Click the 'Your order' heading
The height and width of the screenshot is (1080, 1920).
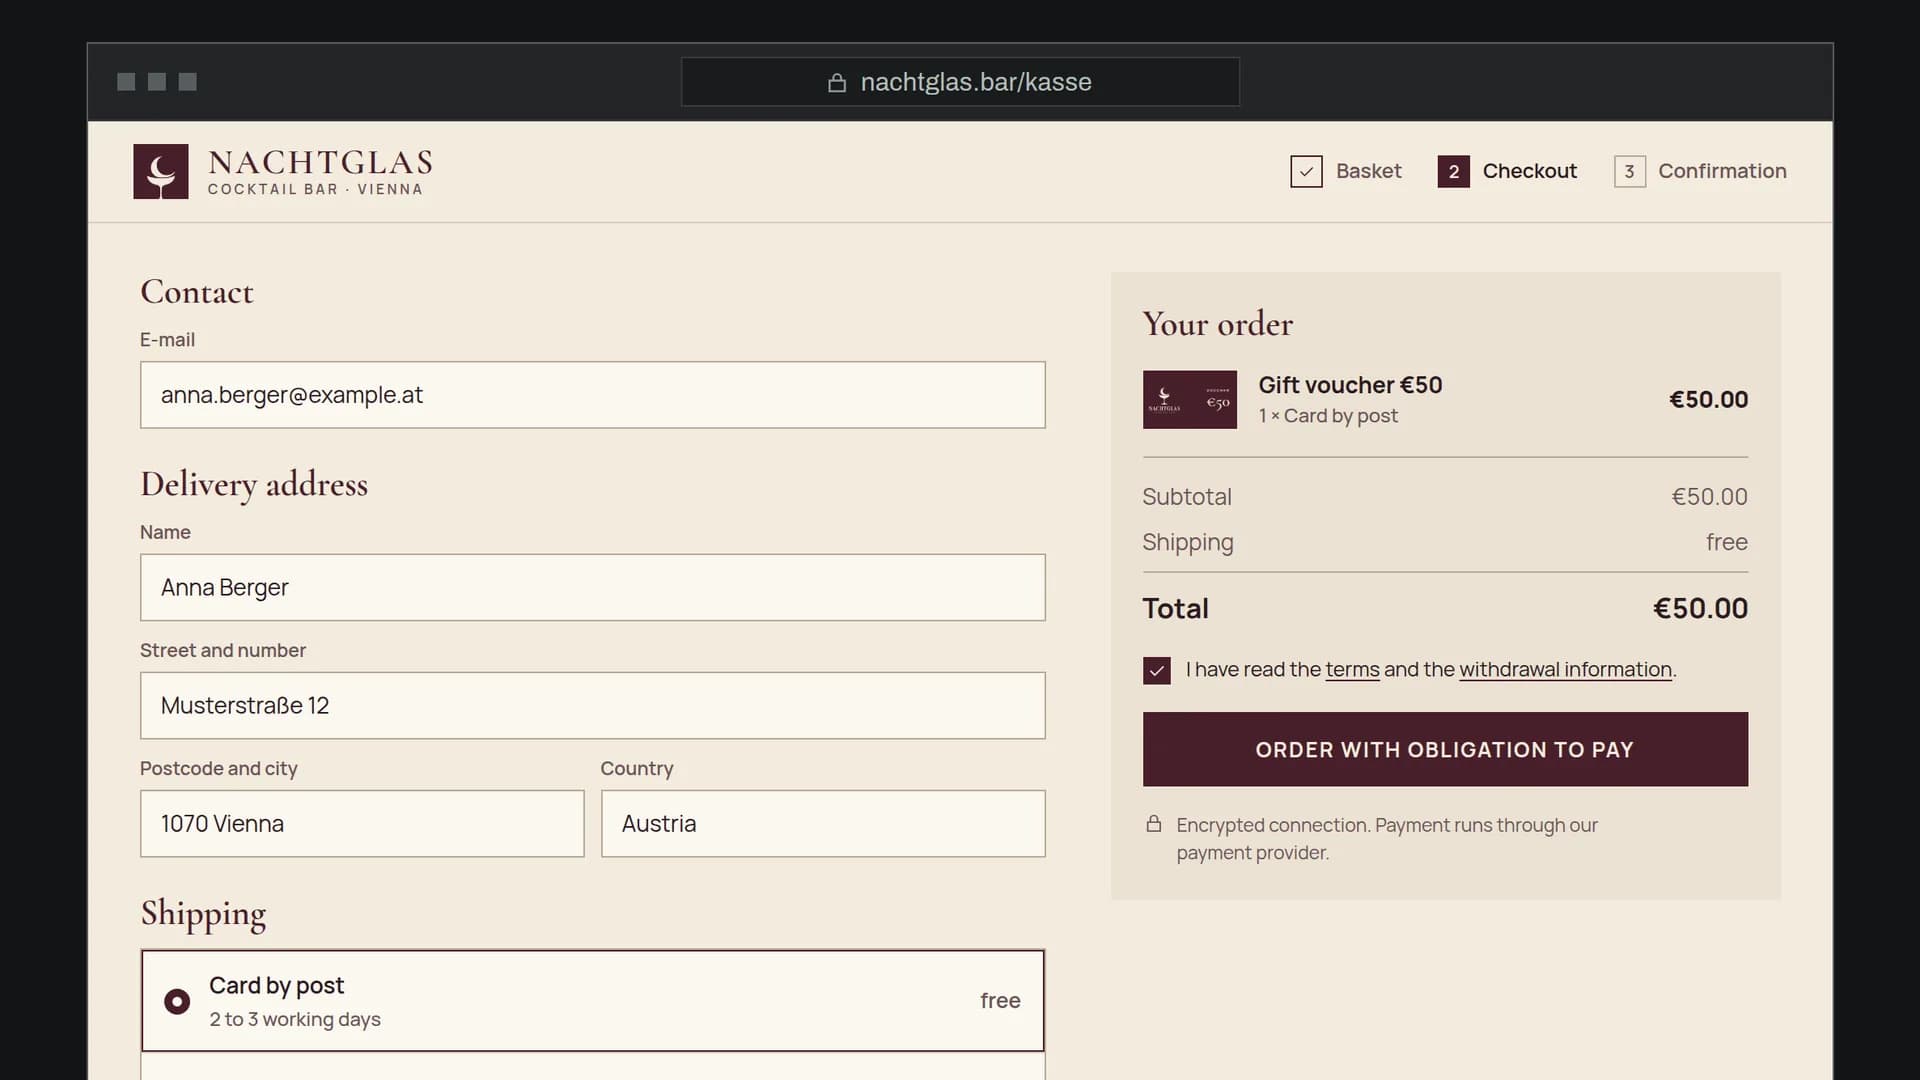pos(1217,324)
